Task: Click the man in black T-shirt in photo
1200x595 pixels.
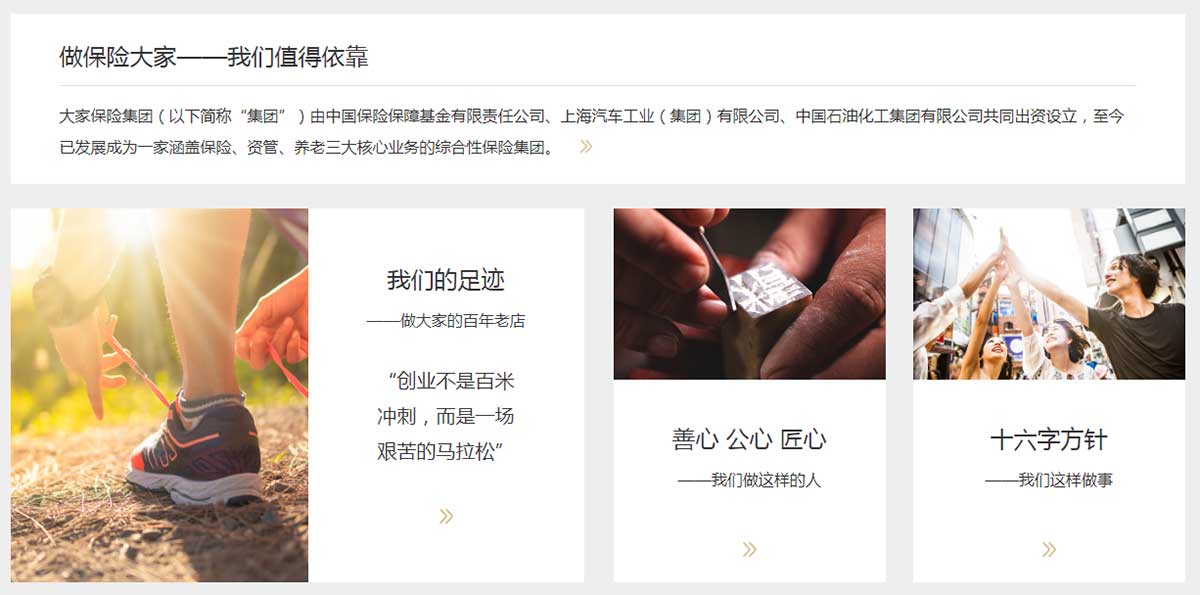Action: pyautogui.click(x=1135, y=318)
